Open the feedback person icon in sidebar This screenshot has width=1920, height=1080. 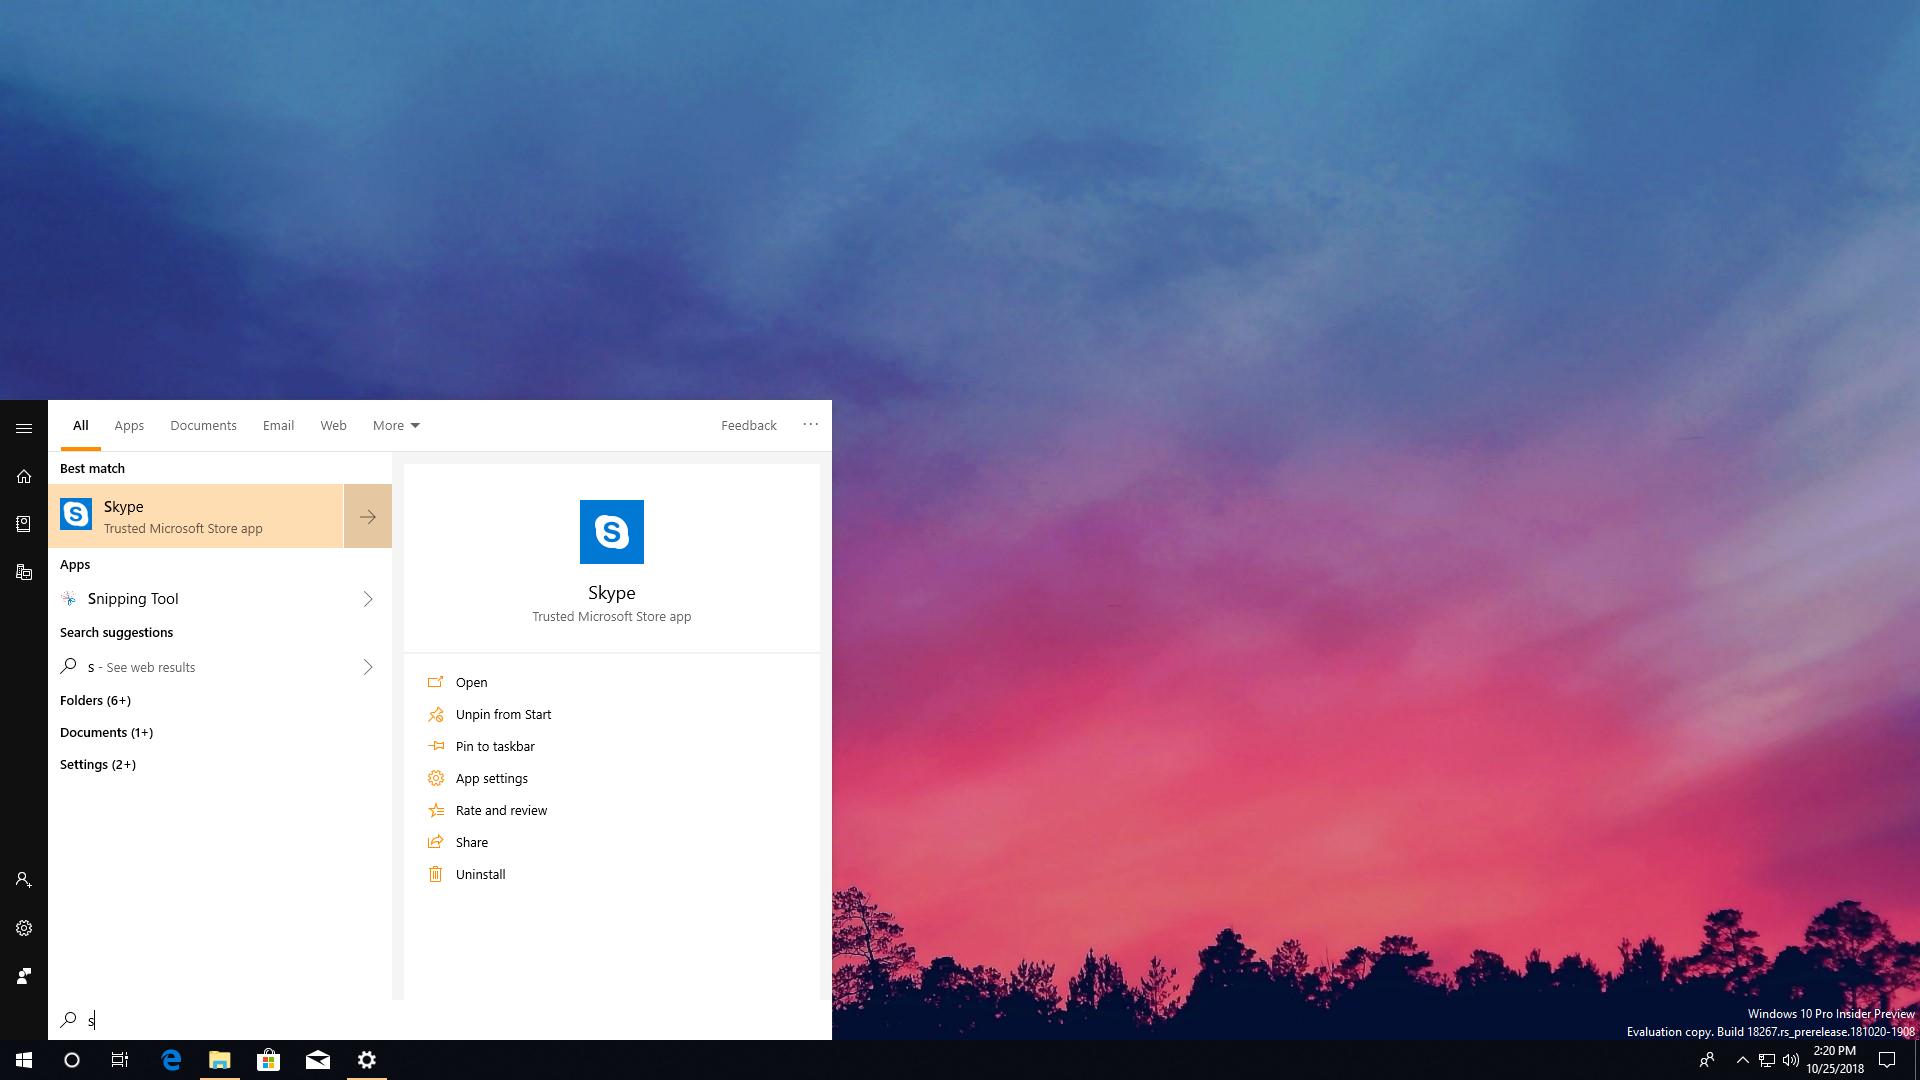point(24,976)
